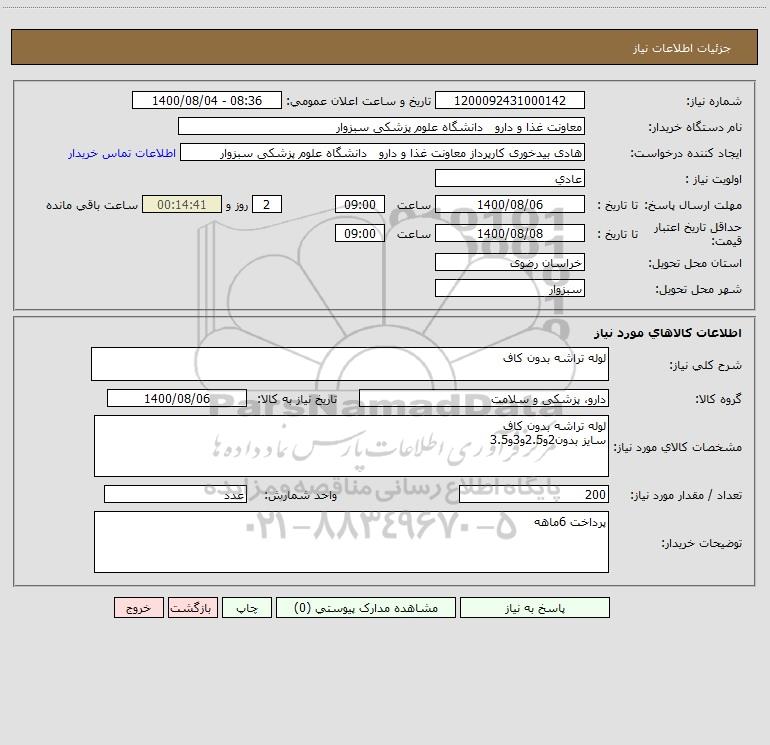
Task: Click the خروج exit button
Action: pyautogui.click(x=138, y=607)
